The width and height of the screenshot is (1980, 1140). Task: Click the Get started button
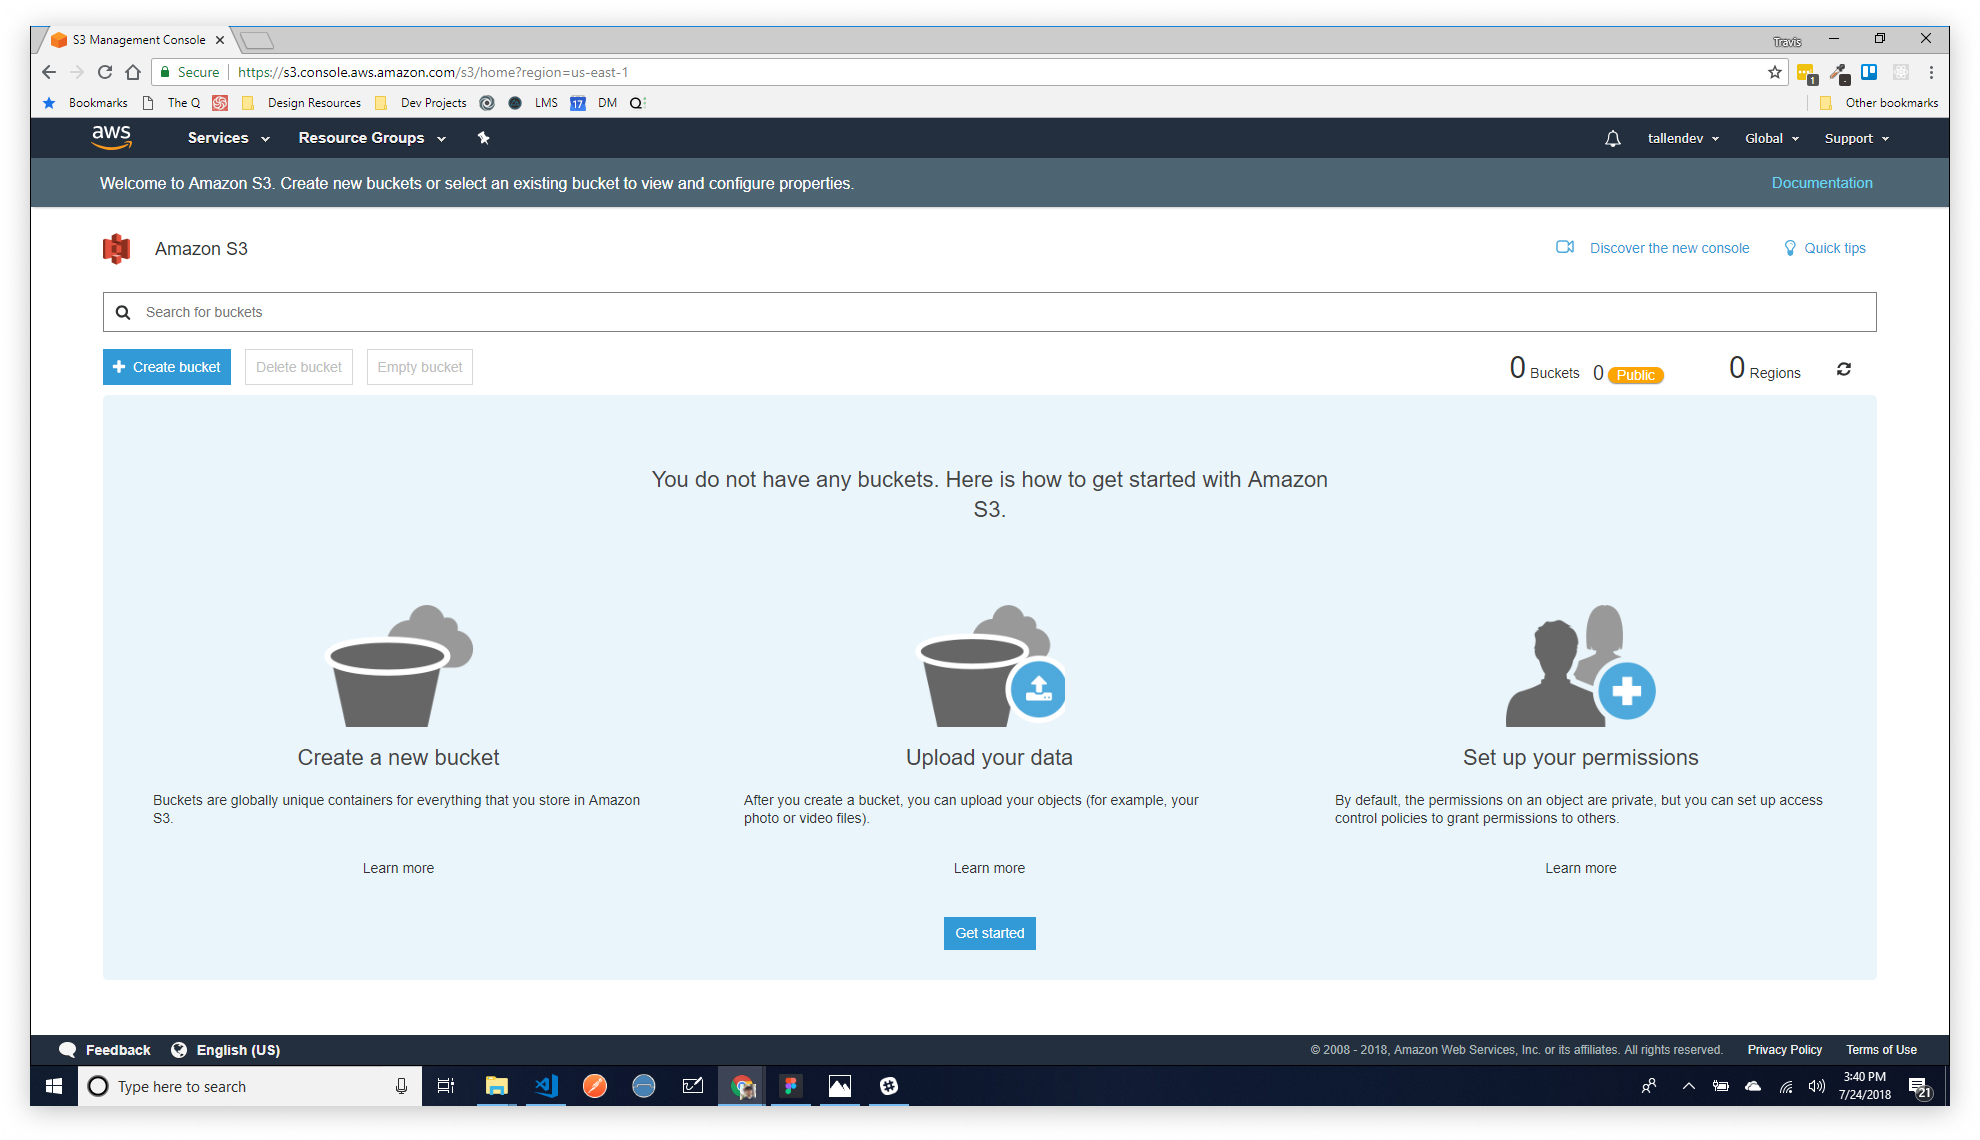[989, 933]
